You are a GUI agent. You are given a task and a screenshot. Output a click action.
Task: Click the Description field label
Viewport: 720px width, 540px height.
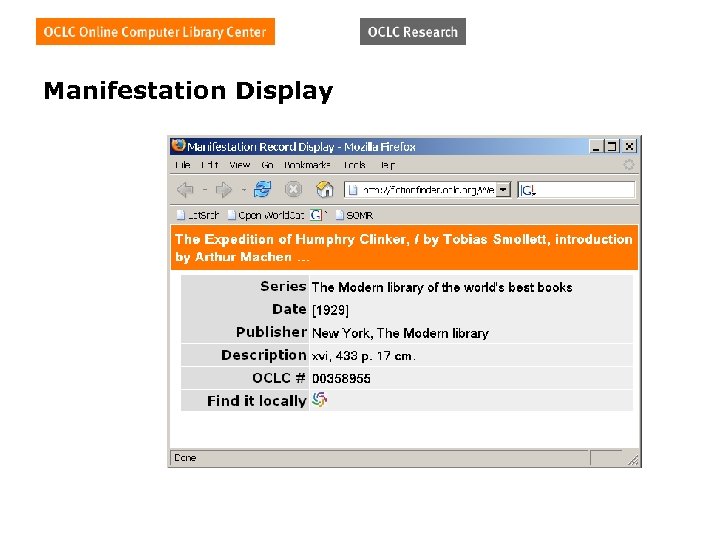(264, 355)
